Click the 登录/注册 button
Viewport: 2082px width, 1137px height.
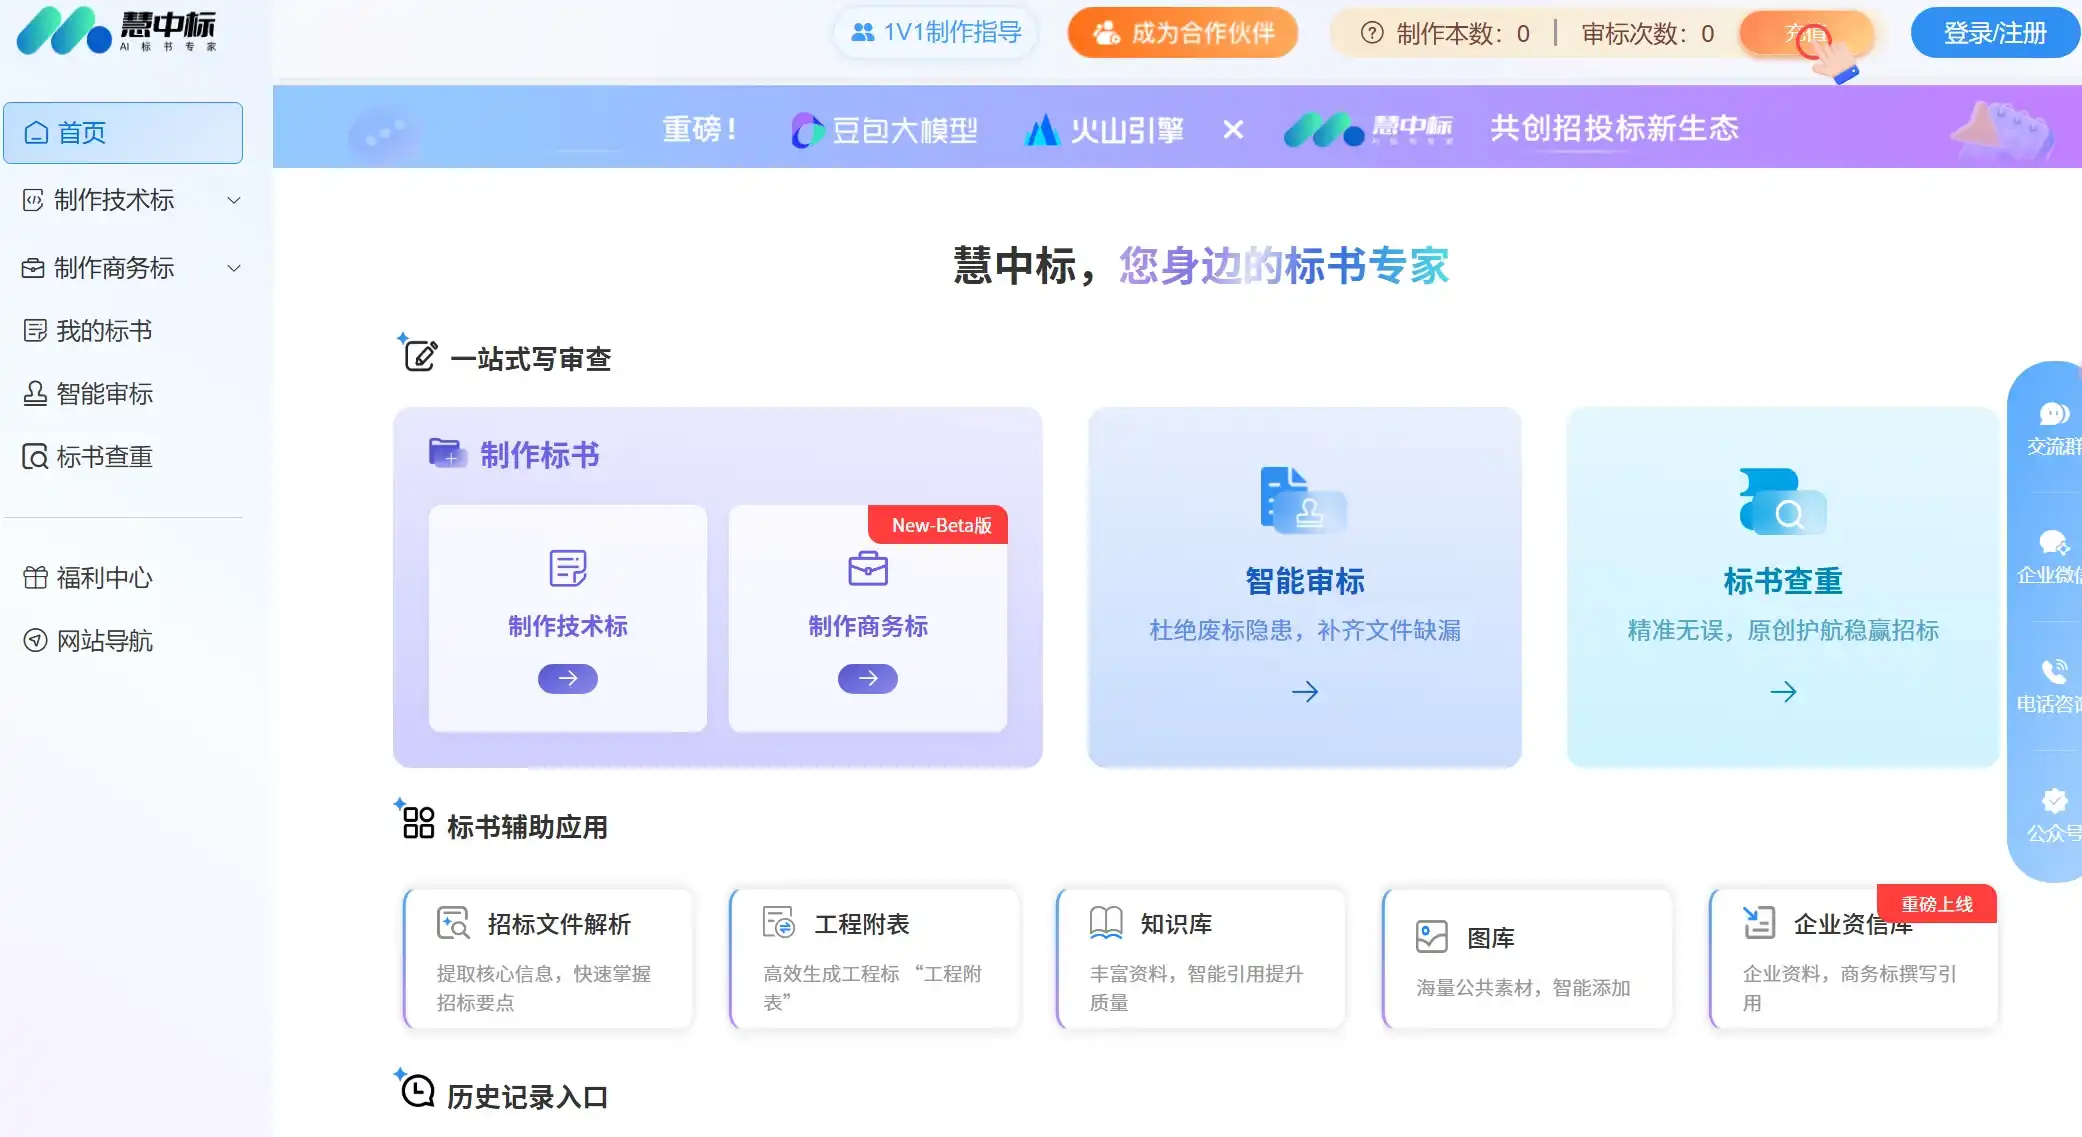pos(1994,33)
